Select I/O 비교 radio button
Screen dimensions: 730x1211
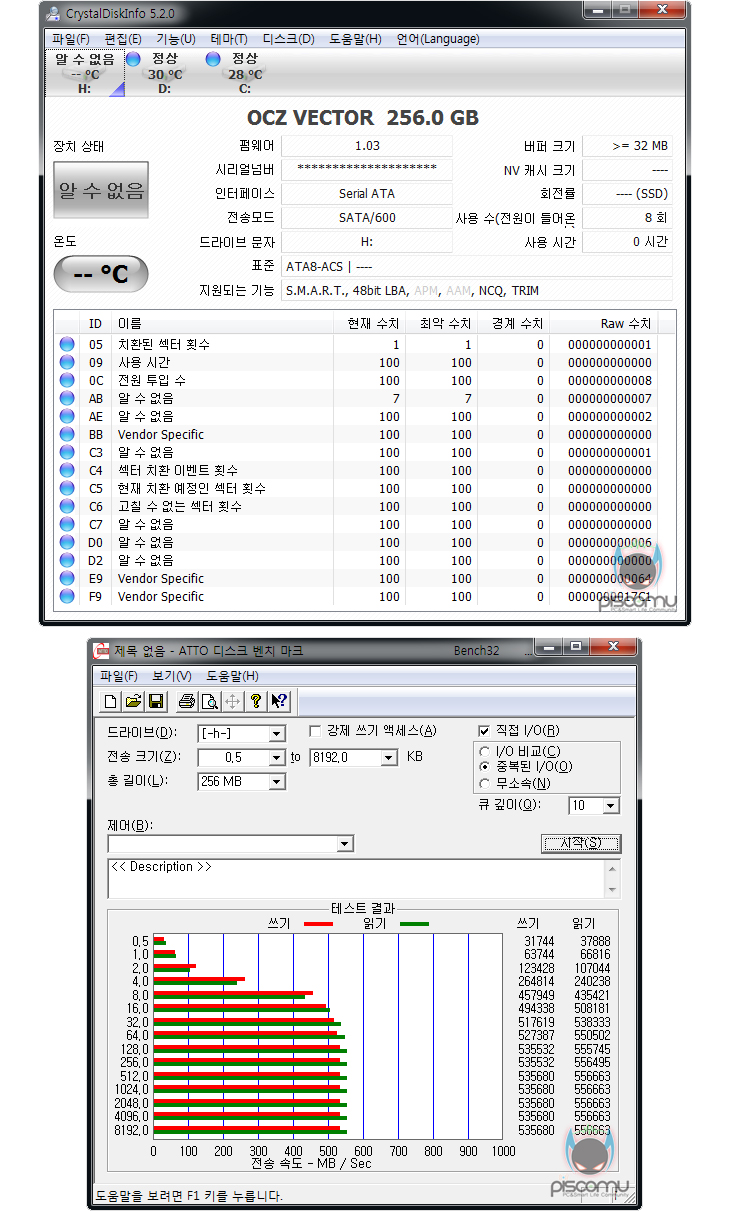(486, 751)
